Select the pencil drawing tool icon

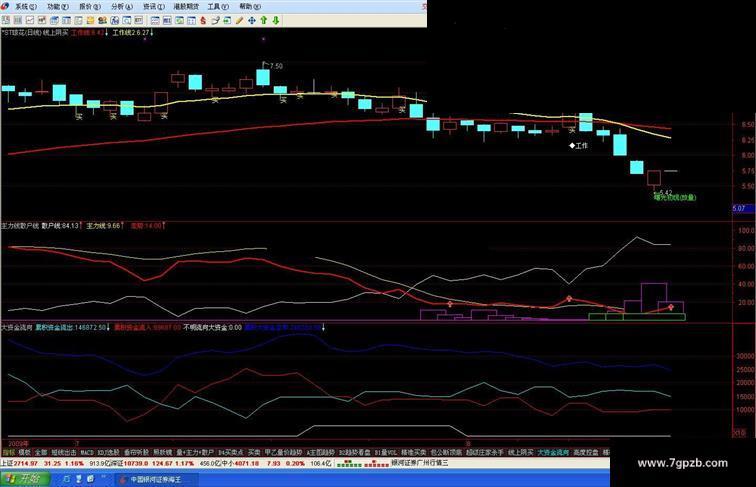click(239, 20)
